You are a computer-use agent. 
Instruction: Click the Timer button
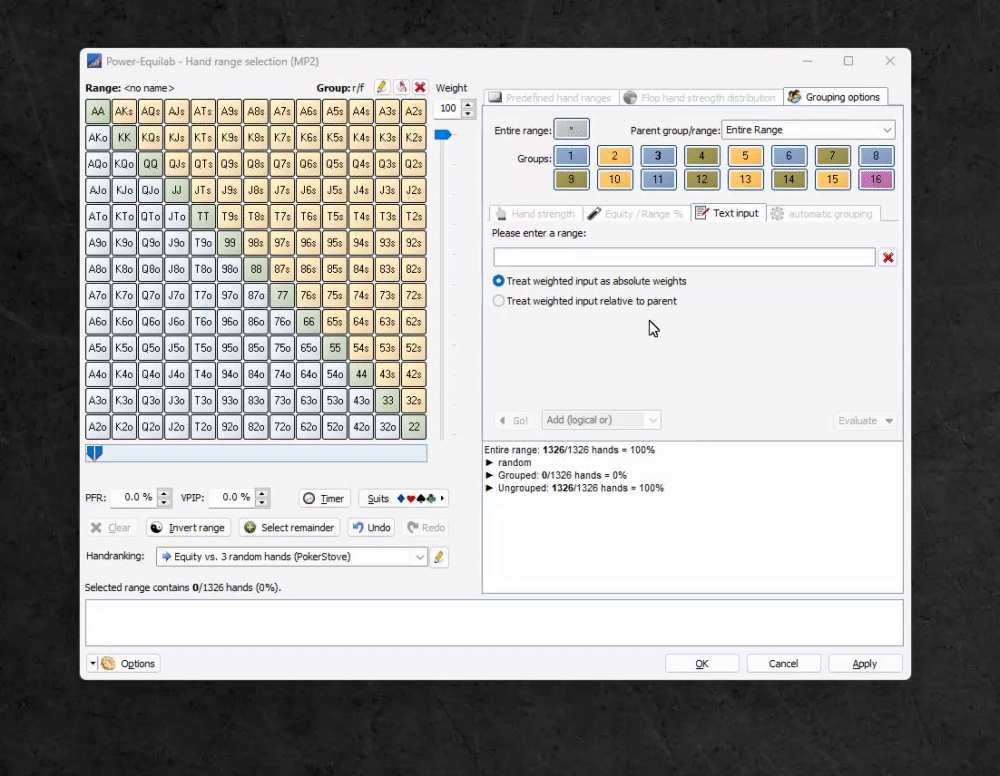tap(325, 499)
